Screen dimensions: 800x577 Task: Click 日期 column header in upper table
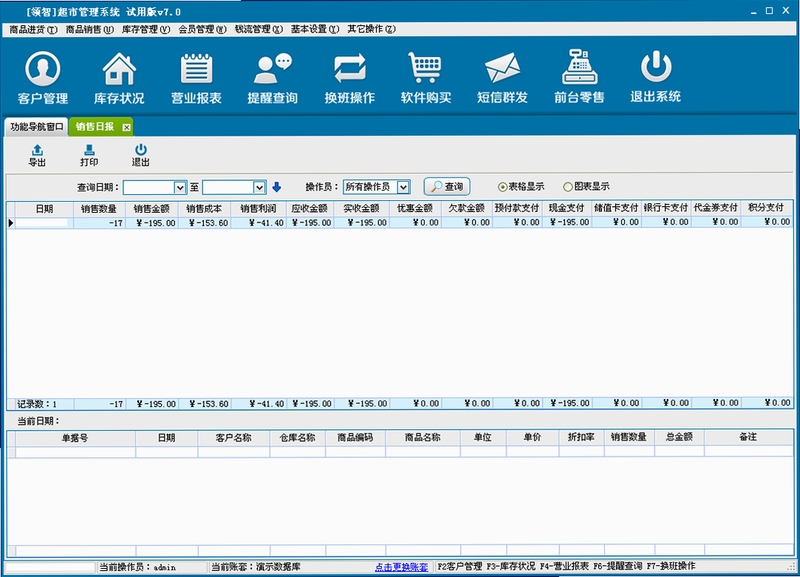click(x=44, y=209)
